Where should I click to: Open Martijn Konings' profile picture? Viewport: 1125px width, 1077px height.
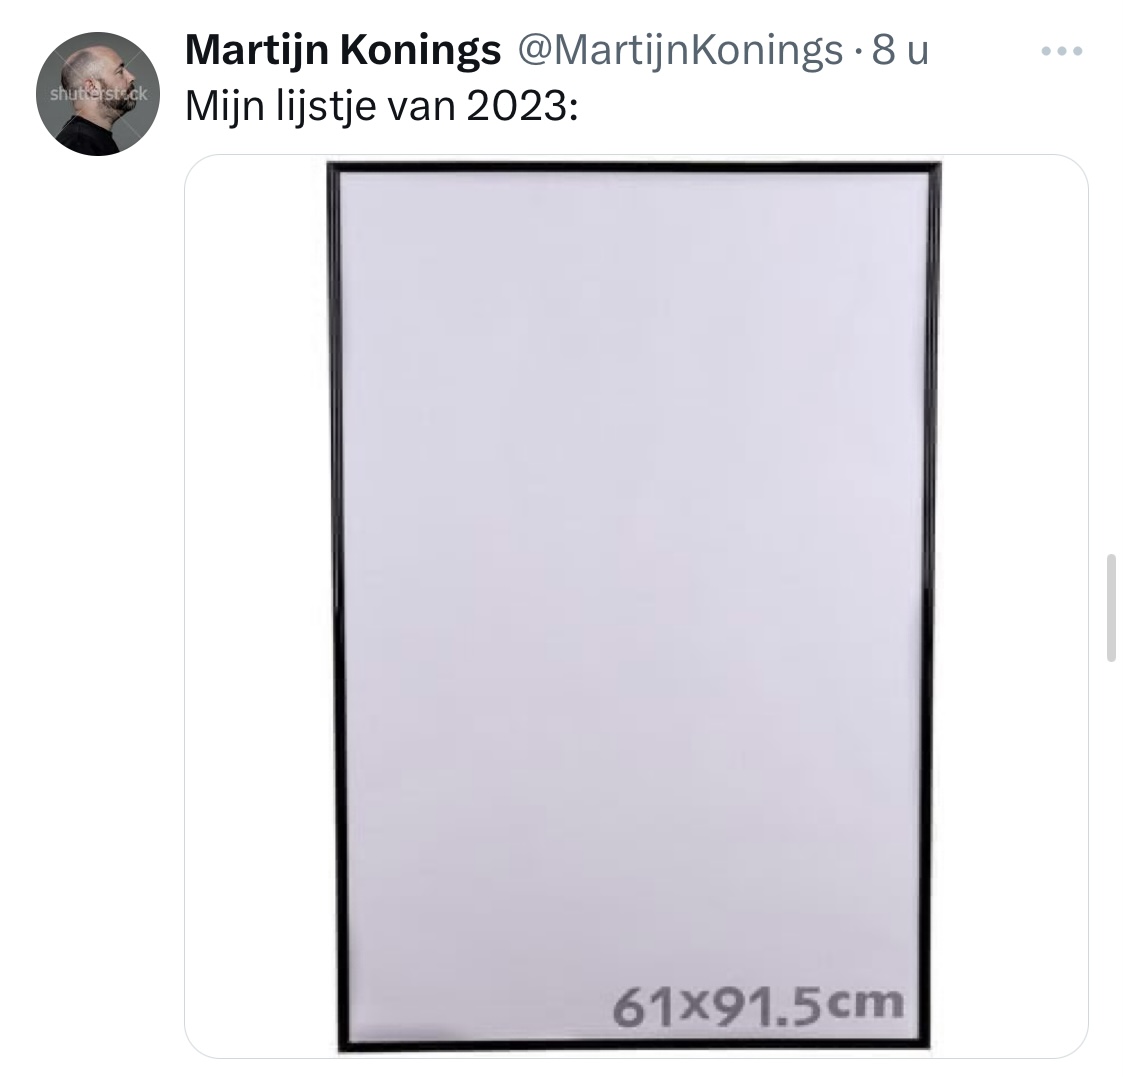click(x=98, y=94)
